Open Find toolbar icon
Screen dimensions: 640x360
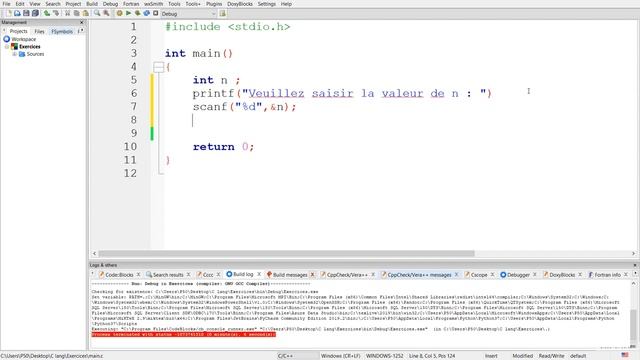click(97, 13)
